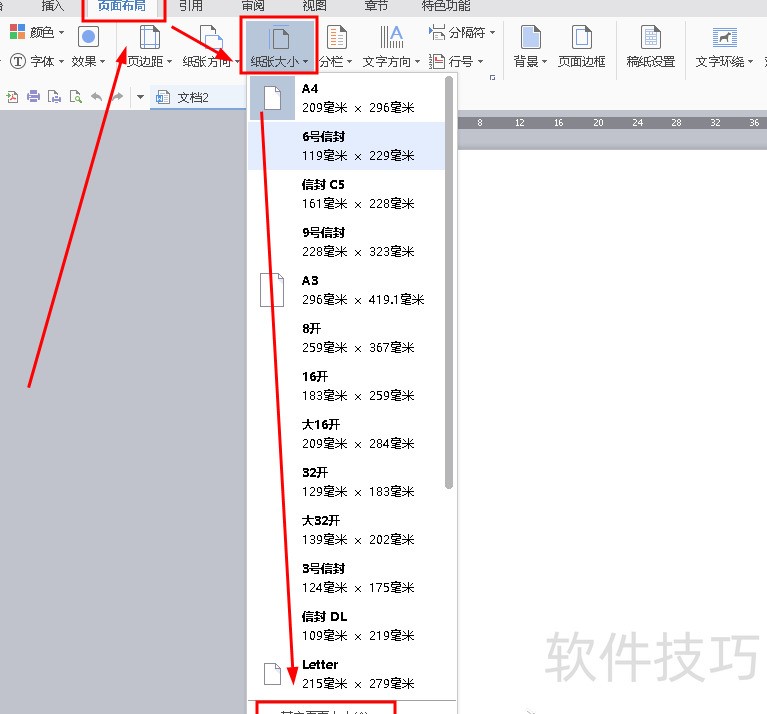Click the 行号 line numbers icon
The image size is (767, 714).
(x=437, y=61)
